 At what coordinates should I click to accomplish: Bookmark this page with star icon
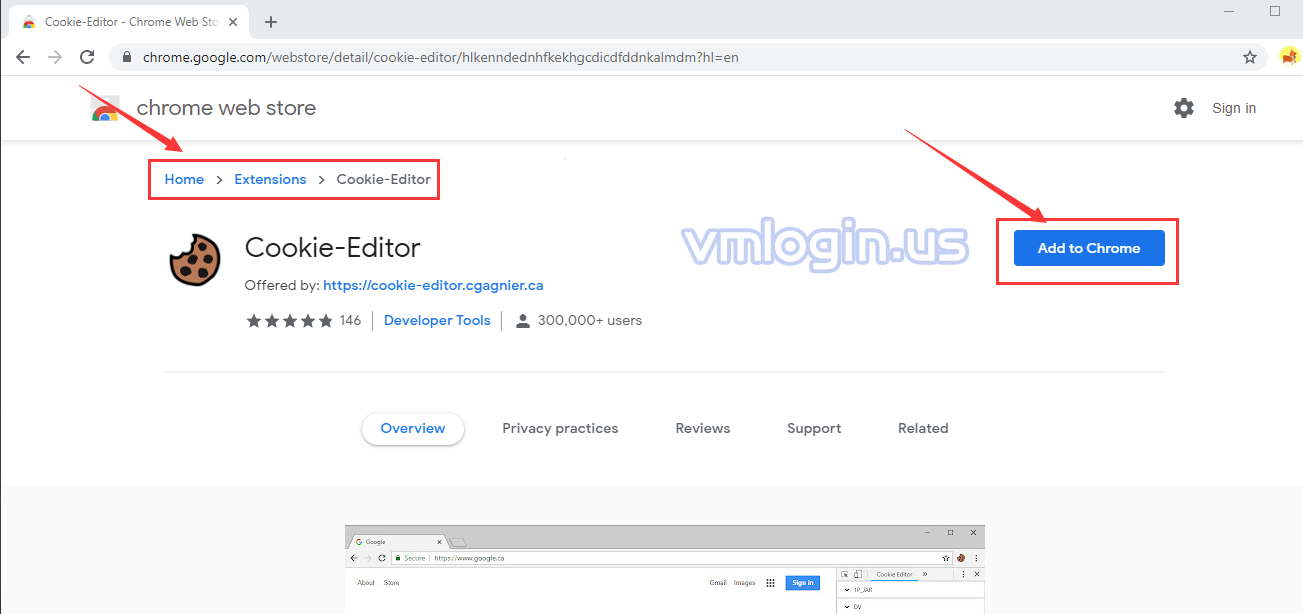click(x=1249, y=57)
